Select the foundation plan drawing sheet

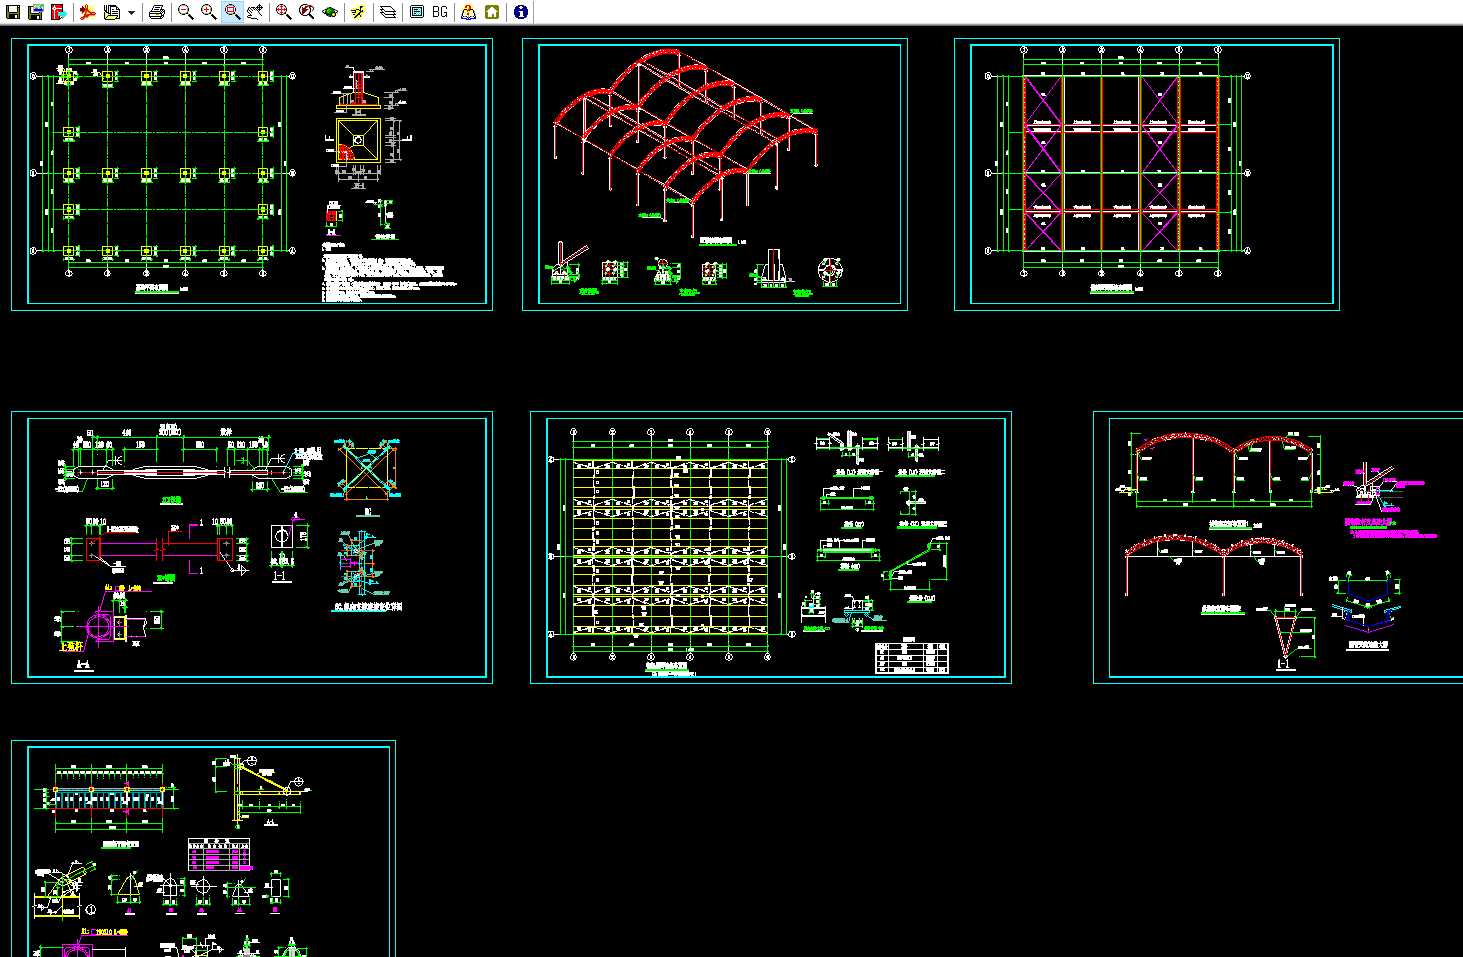pyautogui.click(x=252, y=175)
